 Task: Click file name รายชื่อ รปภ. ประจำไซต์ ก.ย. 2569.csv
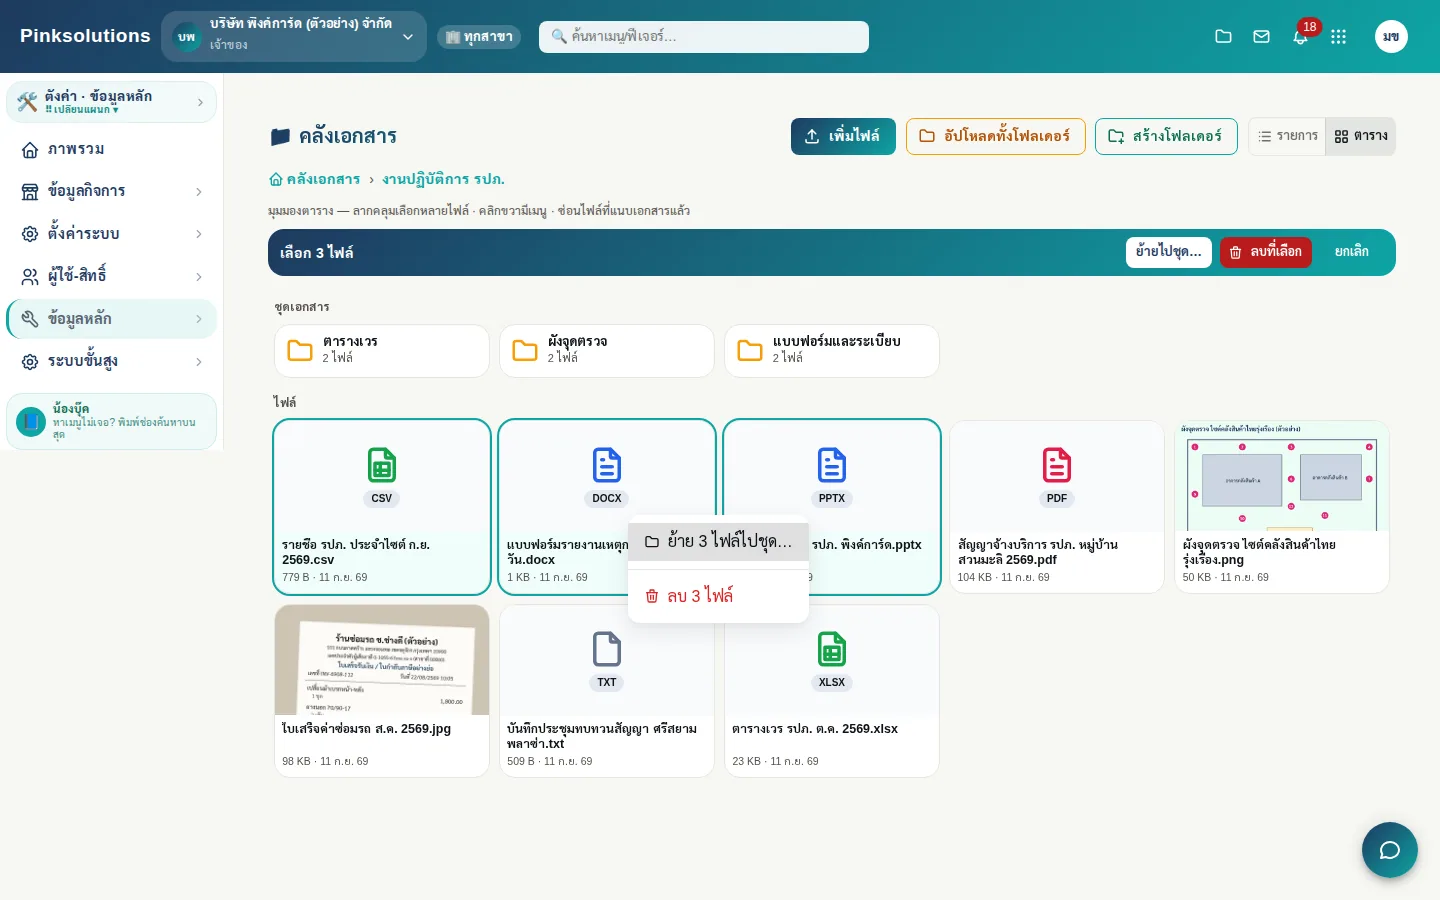click(x=356, y=552)
